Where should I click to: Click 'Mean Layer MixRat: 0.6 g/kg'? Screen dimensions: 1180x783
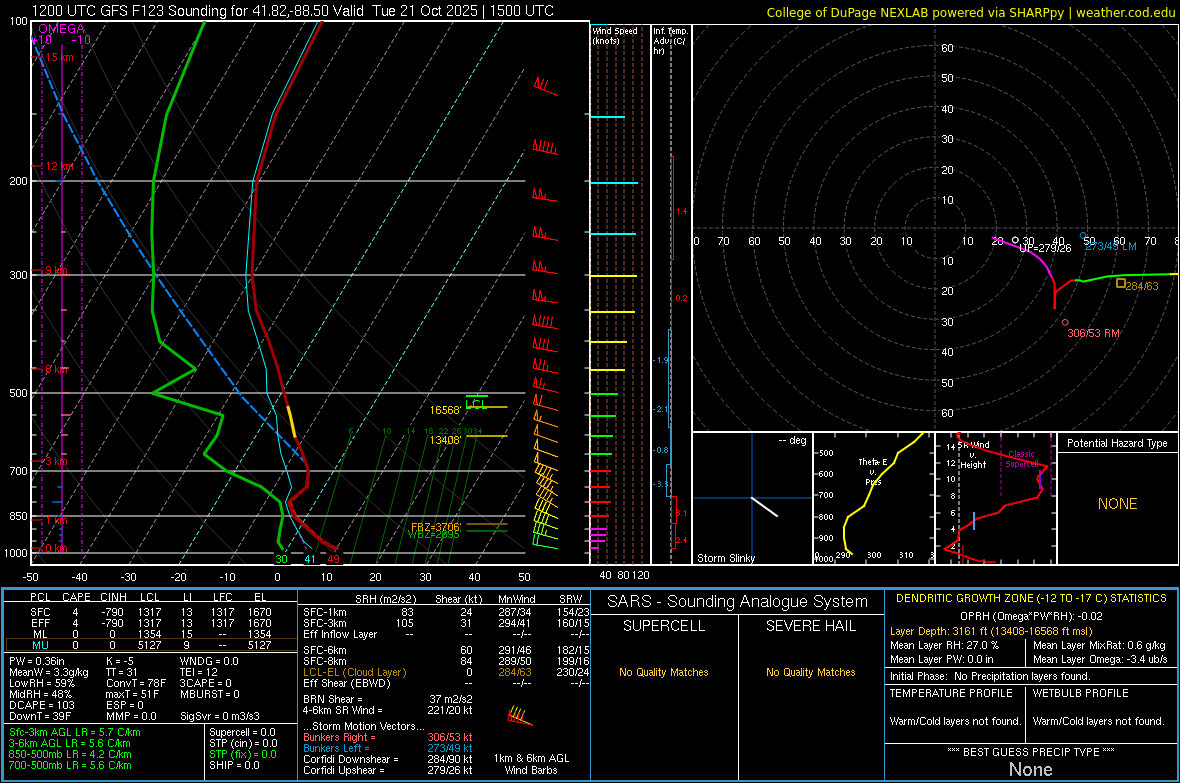1099,644
